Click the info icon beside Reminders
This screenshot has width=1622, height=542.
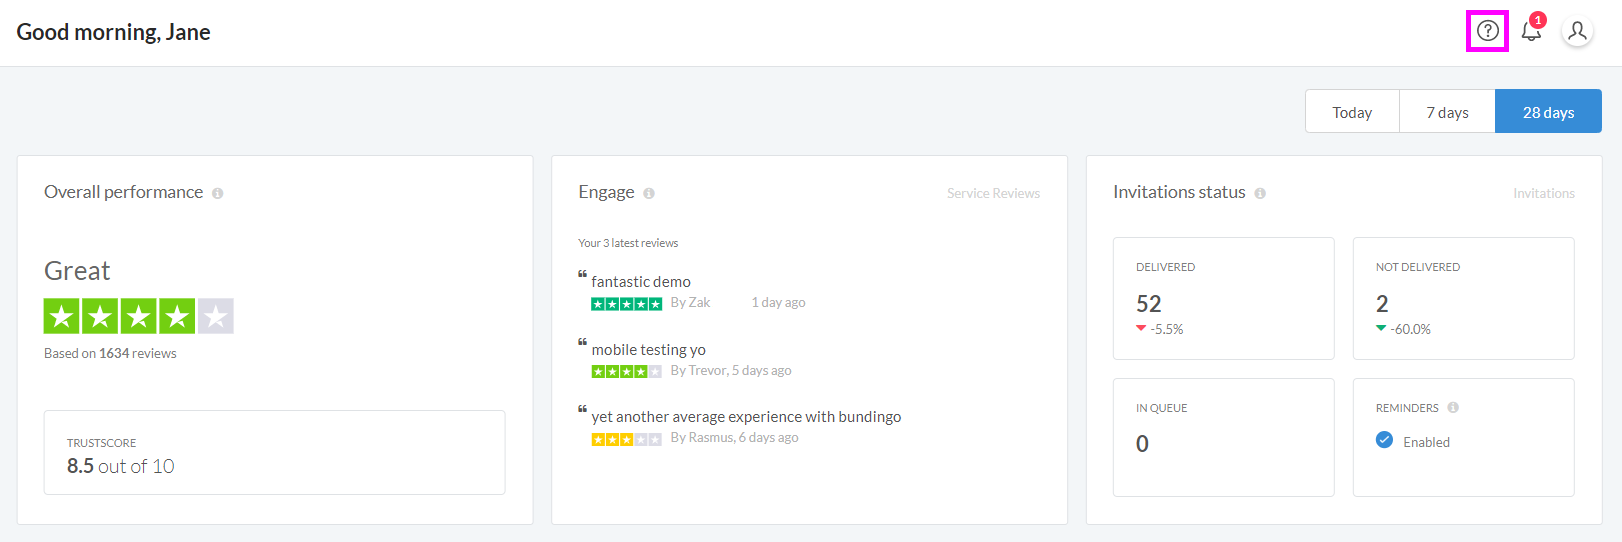click(1453, 407)
